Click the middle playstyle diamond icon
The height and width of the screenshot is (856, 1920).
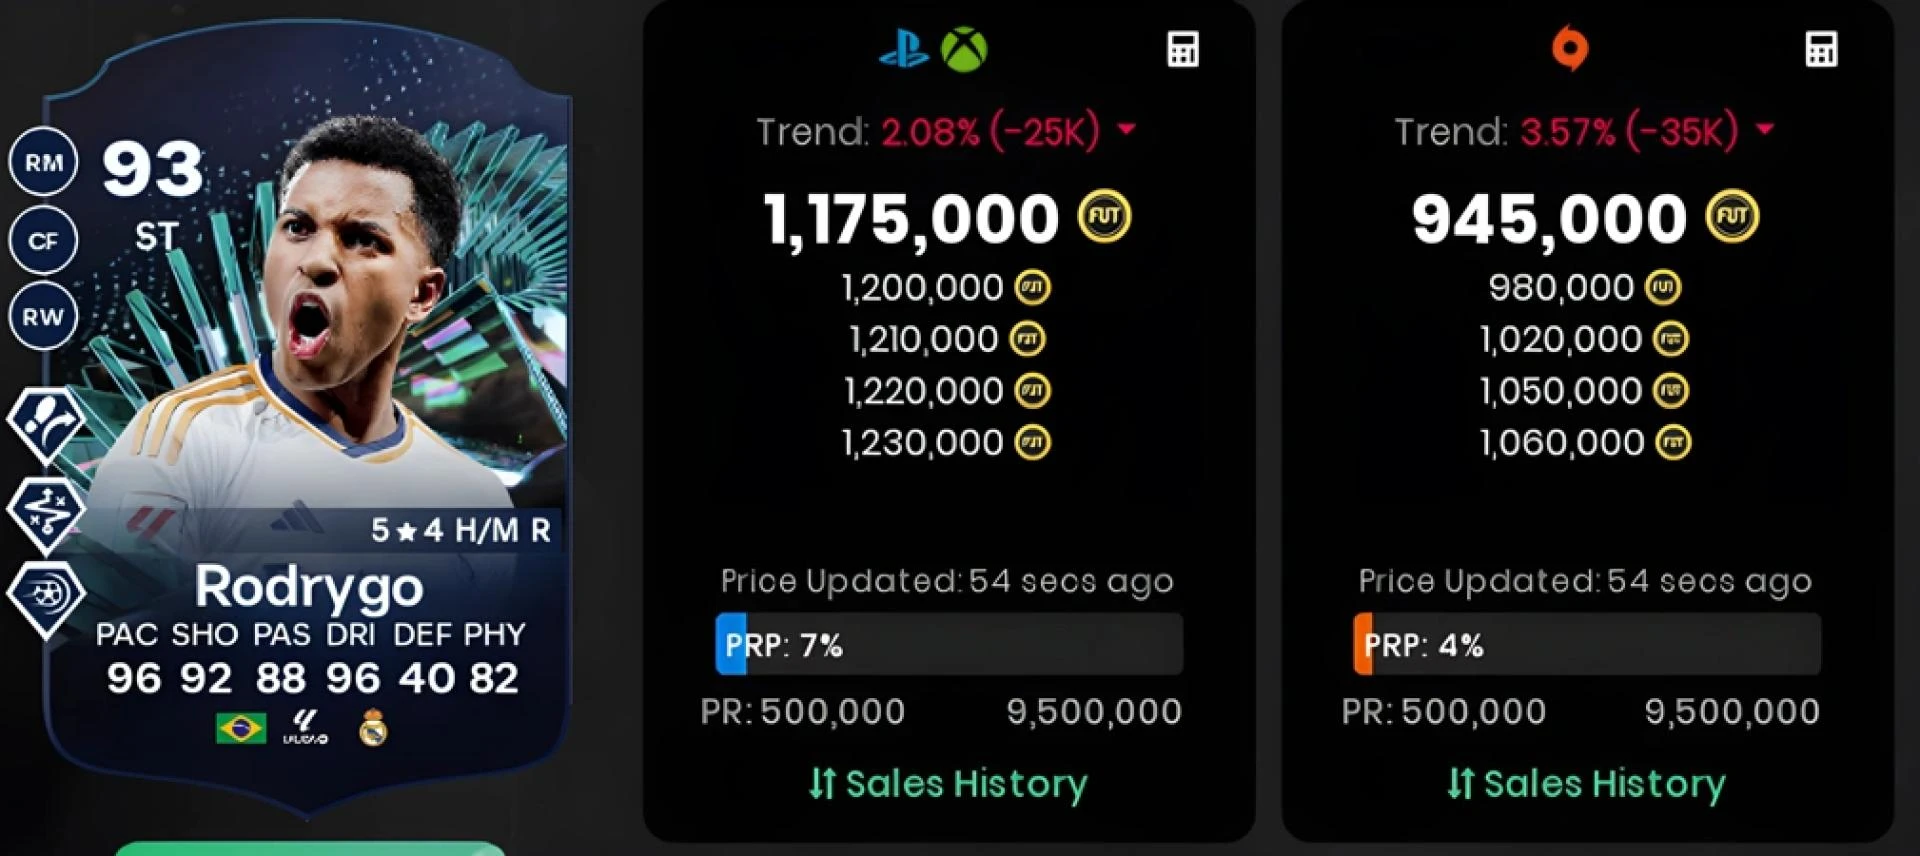tap(46, 513)
